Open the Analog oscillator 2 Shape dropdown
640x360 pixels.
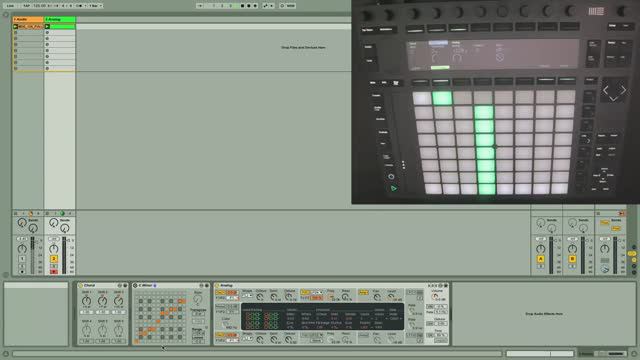pyautogui.click(x=247, y=338)
